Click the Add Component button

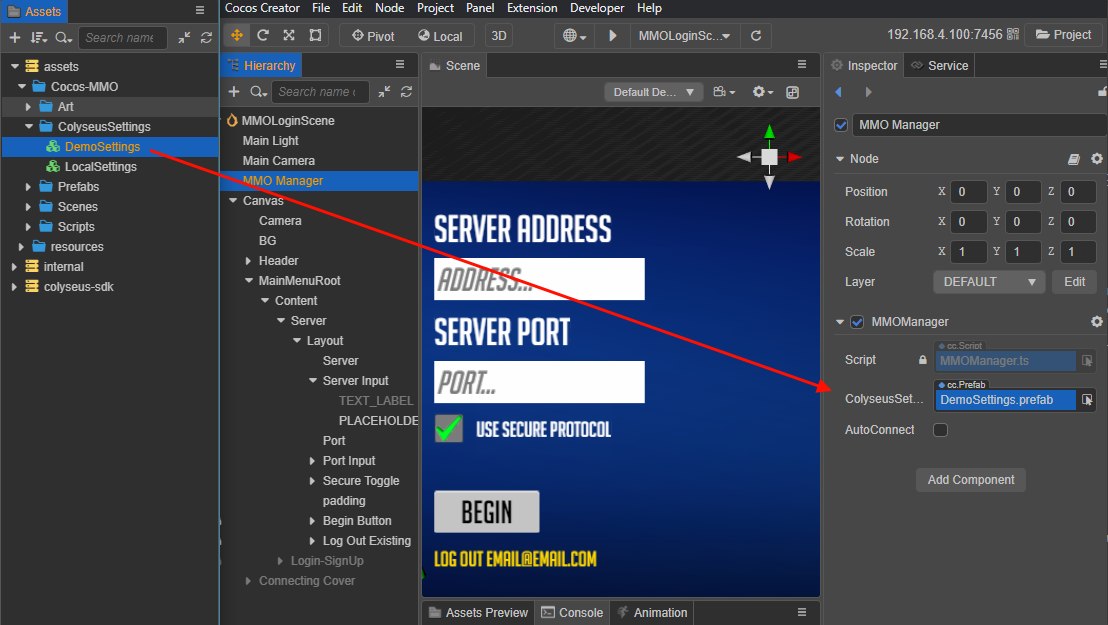click(x=970, y=480)
